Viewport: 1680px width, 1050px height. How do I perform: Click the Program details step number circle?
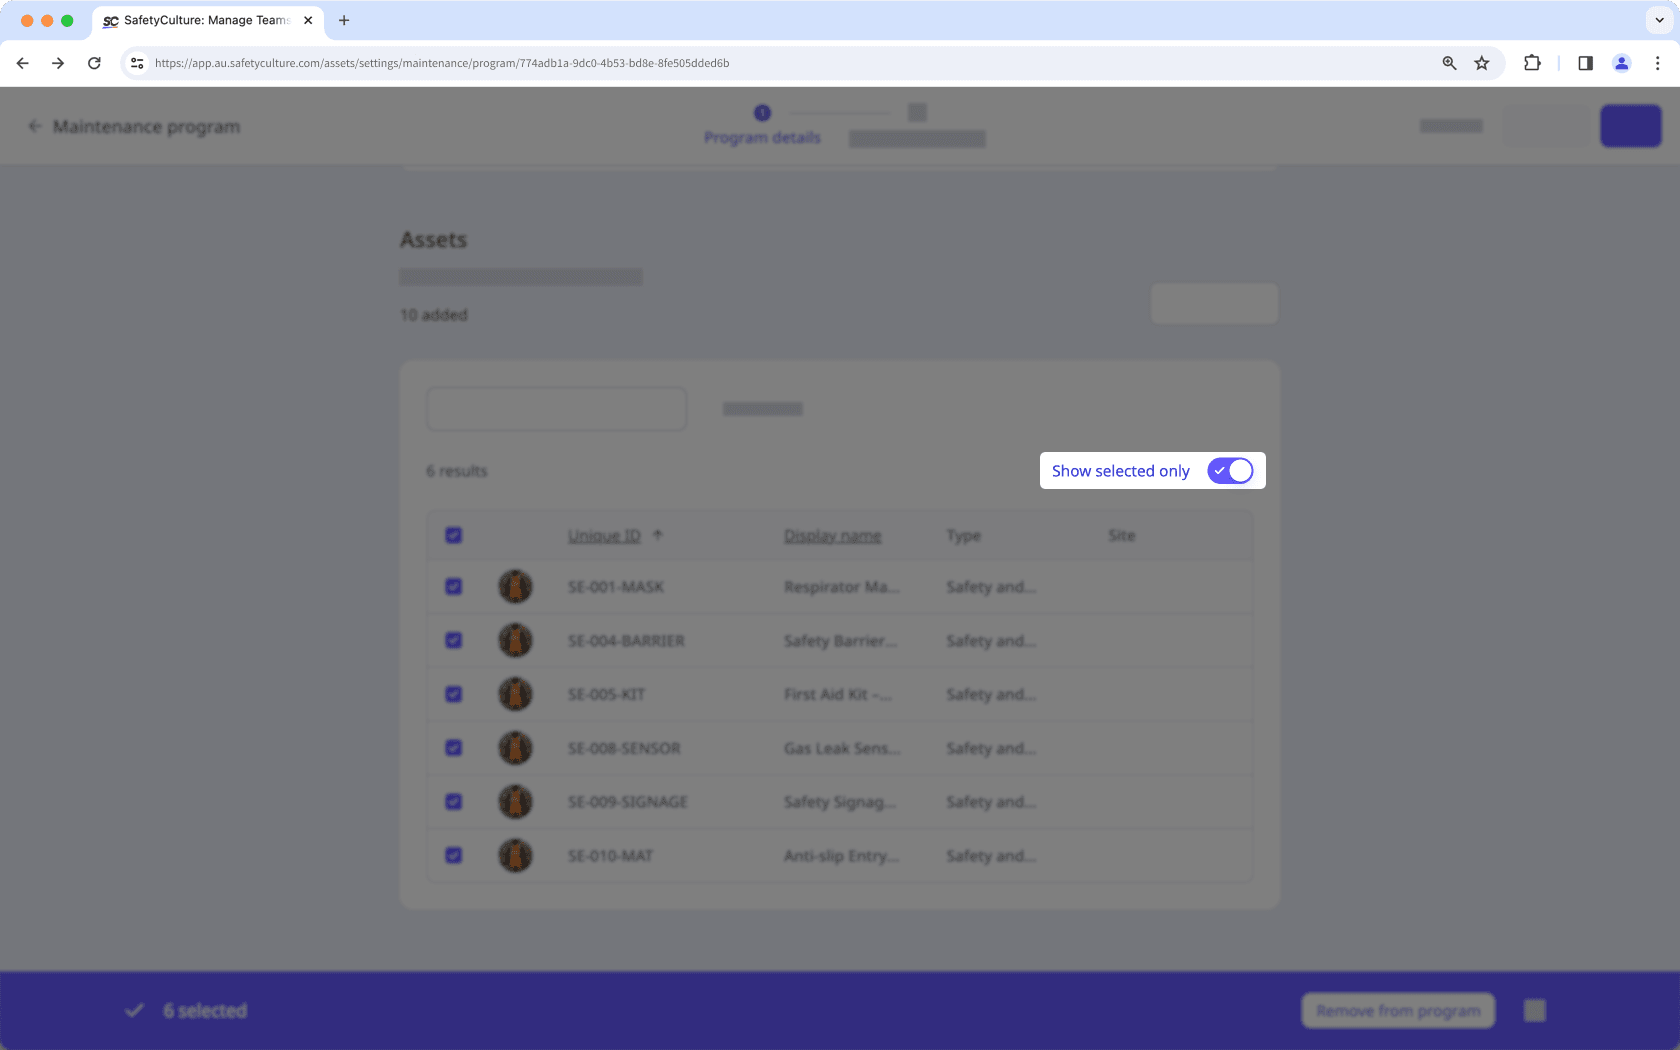click(762, 113)
